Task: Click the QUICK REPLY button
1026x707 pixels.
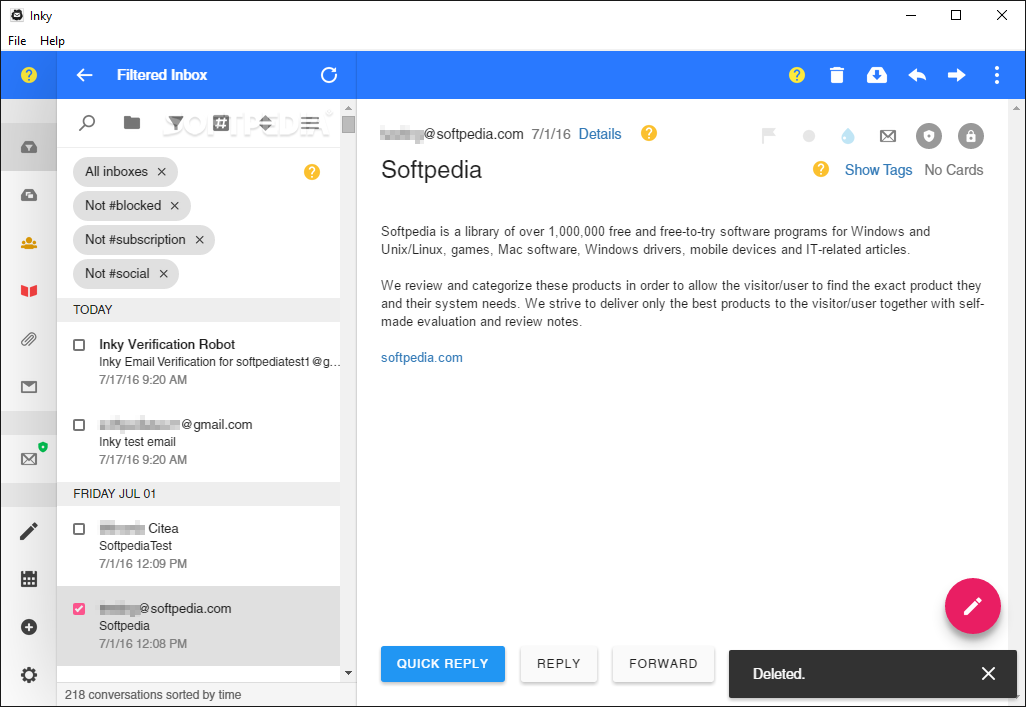Action: point(443,664)
